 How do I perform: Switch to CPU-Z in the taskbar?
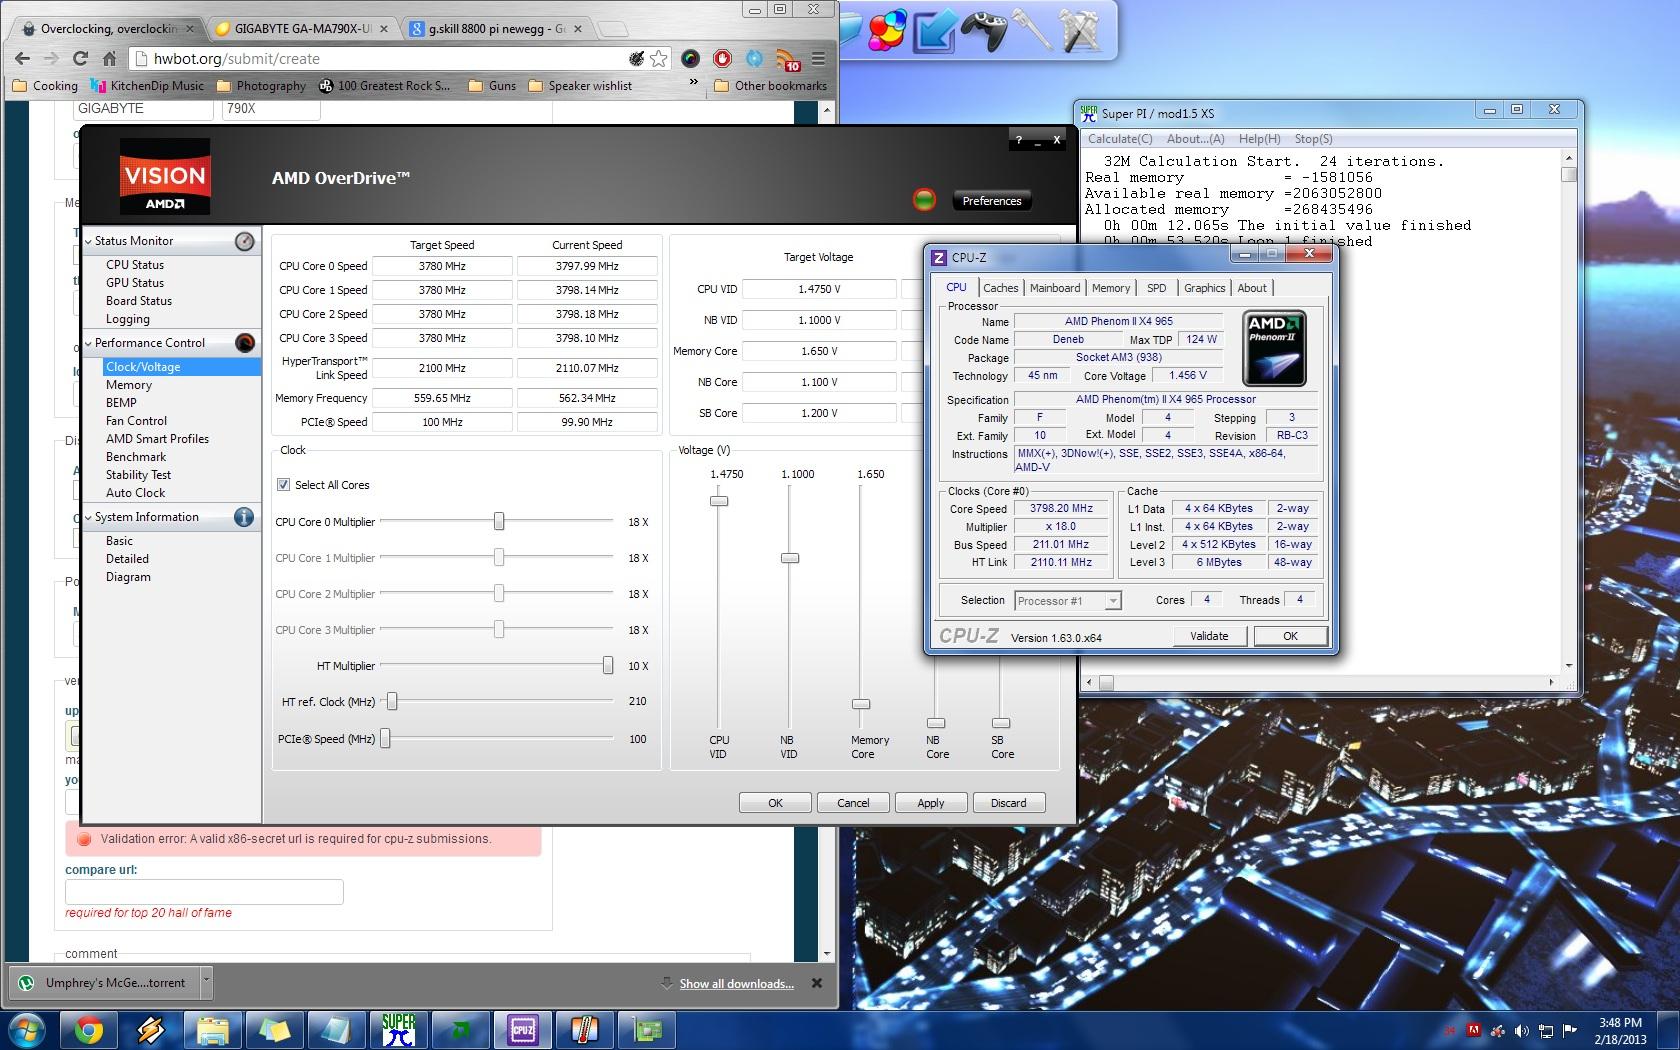click(x=522, y=1030)
